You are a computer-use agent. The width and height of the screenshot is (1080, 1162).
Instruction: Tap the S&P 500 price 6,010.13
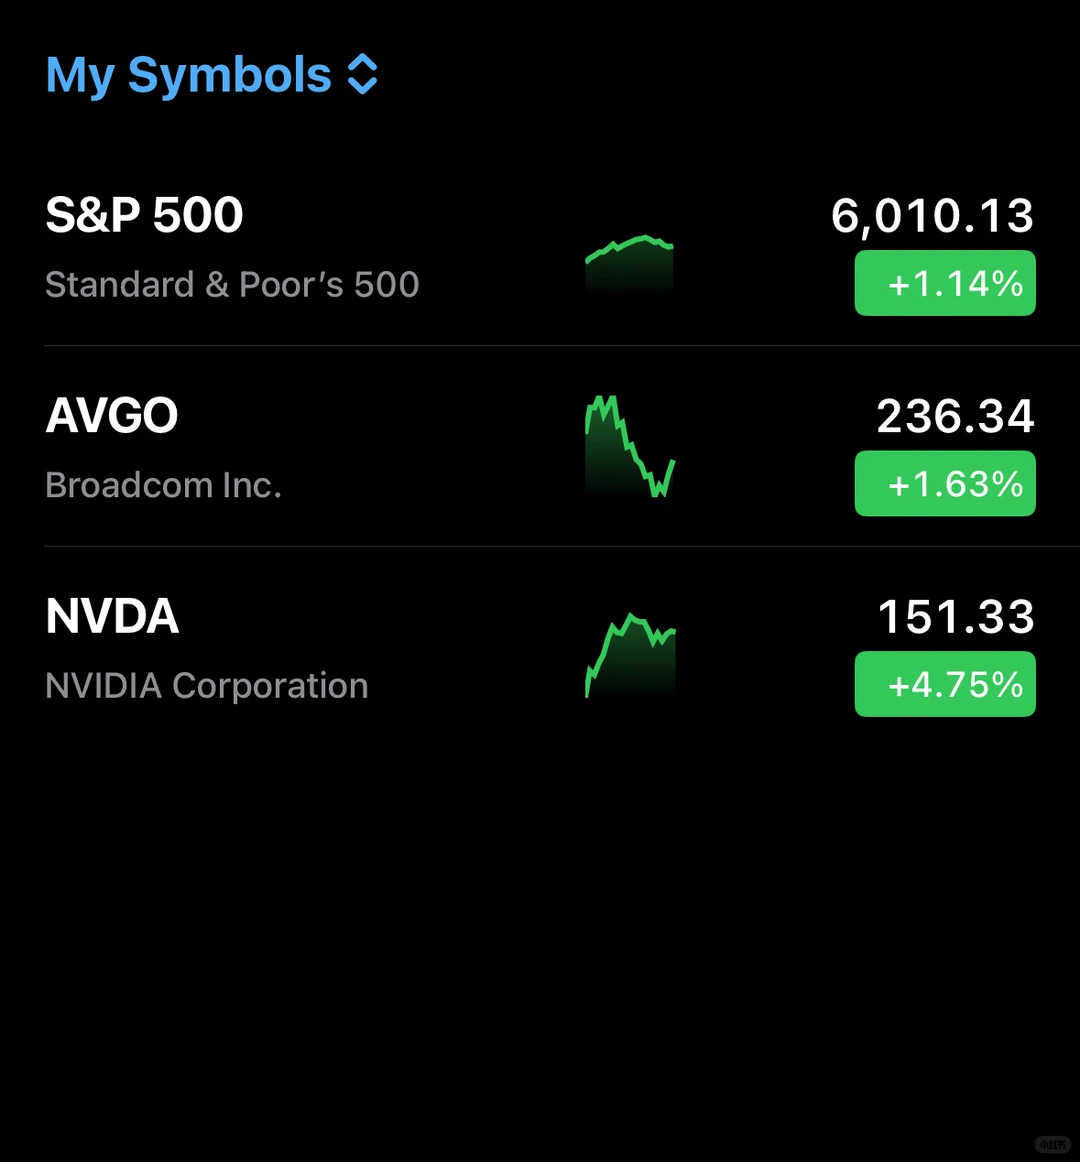[x=932, y=216]
